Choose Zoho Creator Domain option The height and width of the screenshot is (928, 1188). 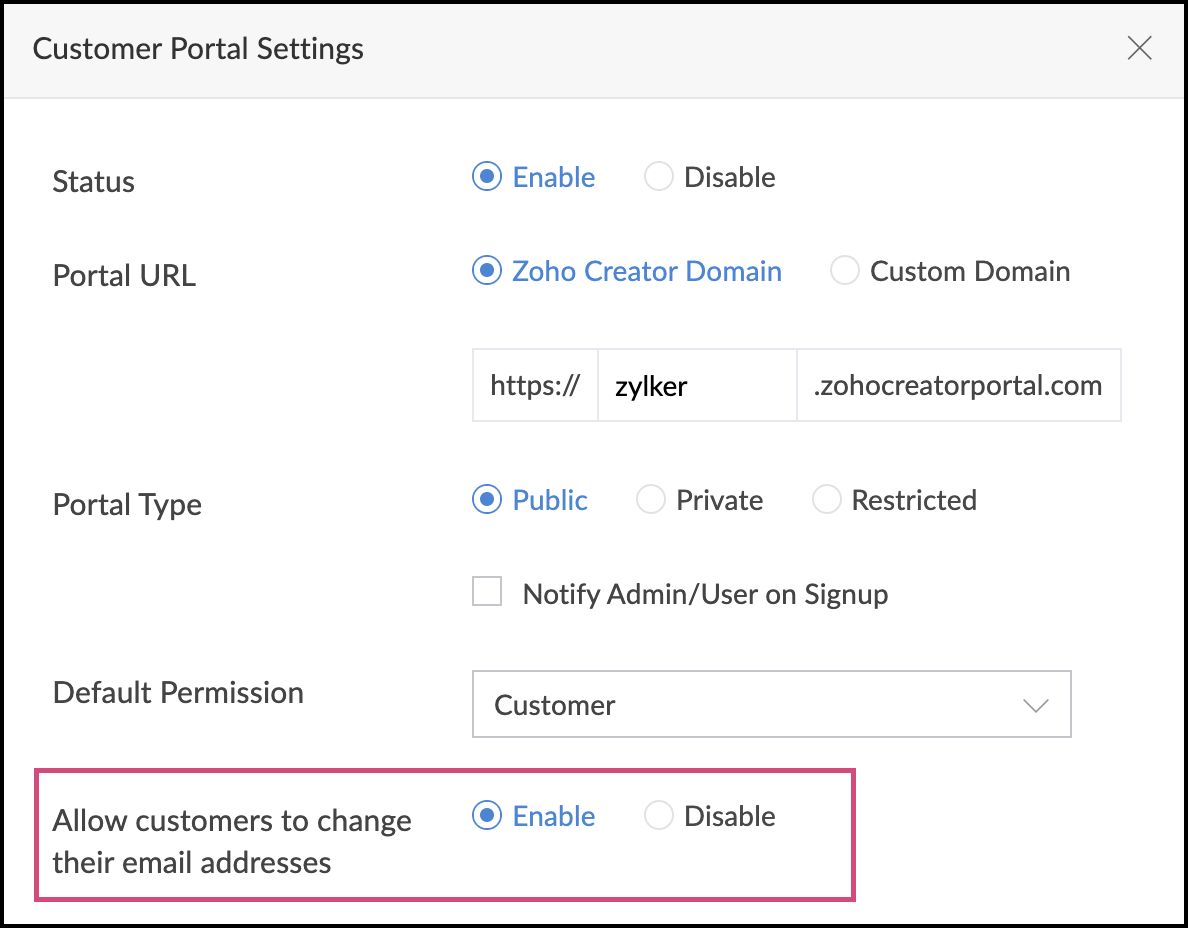(487, 271)
